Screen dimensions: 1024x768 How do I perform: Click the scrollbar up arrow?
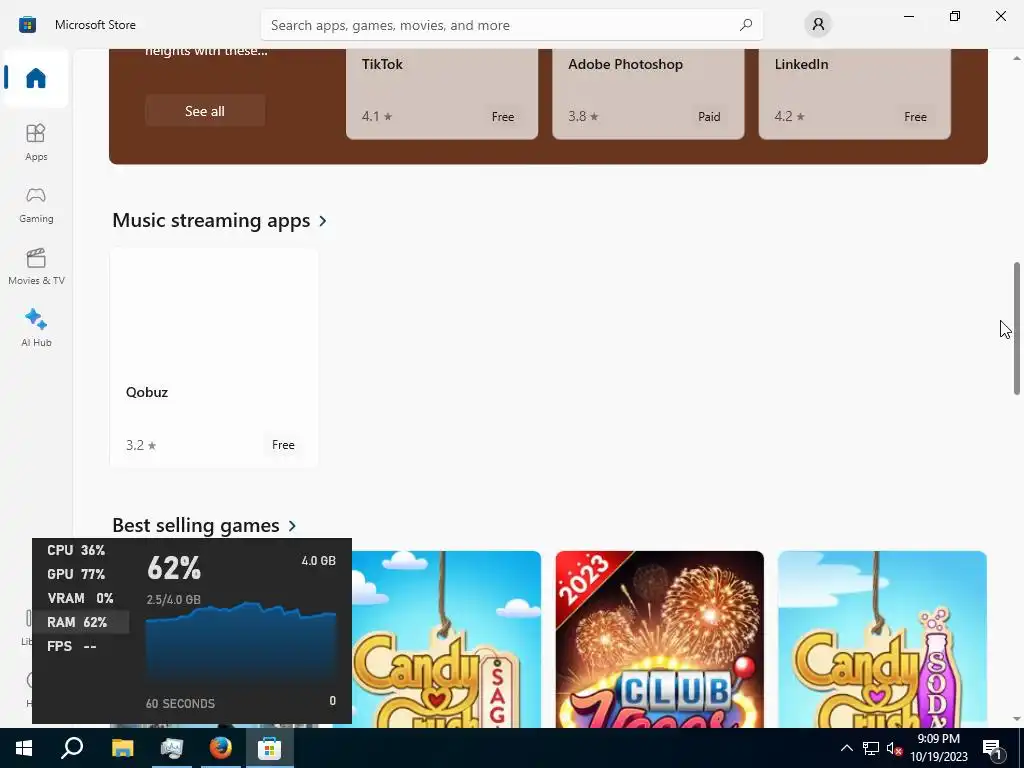point(1017,58)
